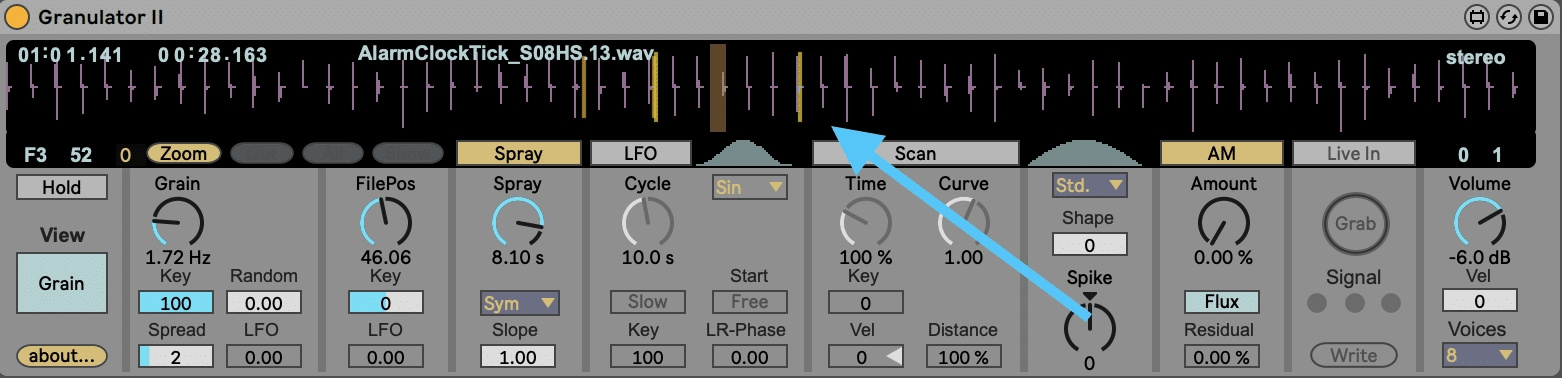Click the device activator circle beside Granulator II
This screenshot has height=378, width=1562.
[17, 17]
